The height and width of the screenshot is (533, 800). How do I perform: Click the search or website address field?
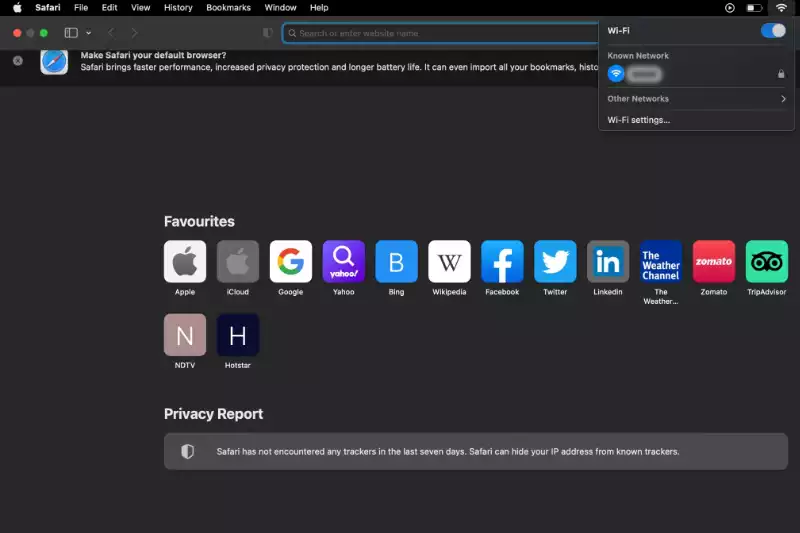click(x=441, y=33)
